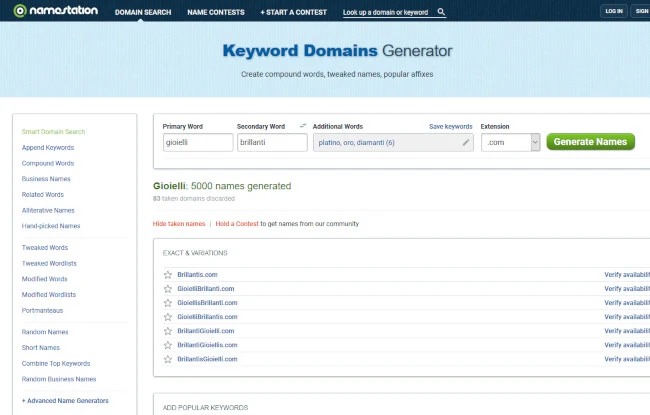Click the Namestation logo icon
The image size is (650, 415).
pos(20,12)
